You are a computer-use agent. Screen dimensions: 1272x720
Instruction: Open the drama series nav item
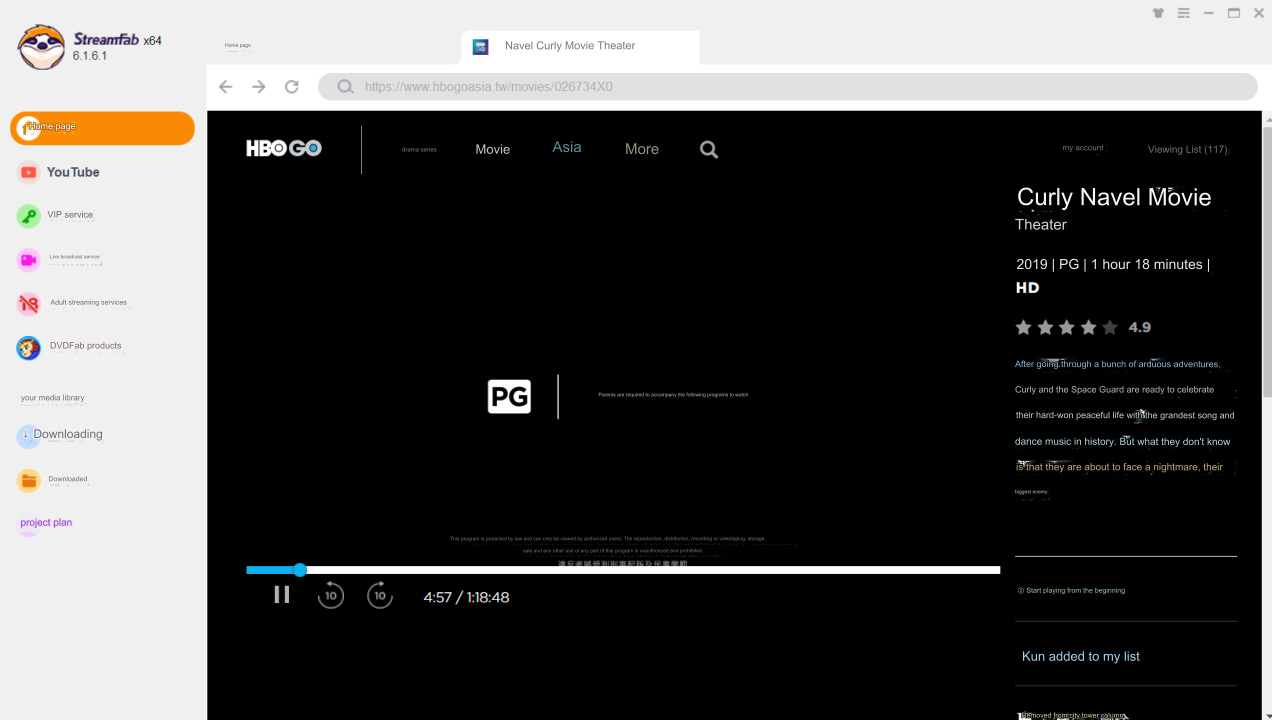[419, 150]
